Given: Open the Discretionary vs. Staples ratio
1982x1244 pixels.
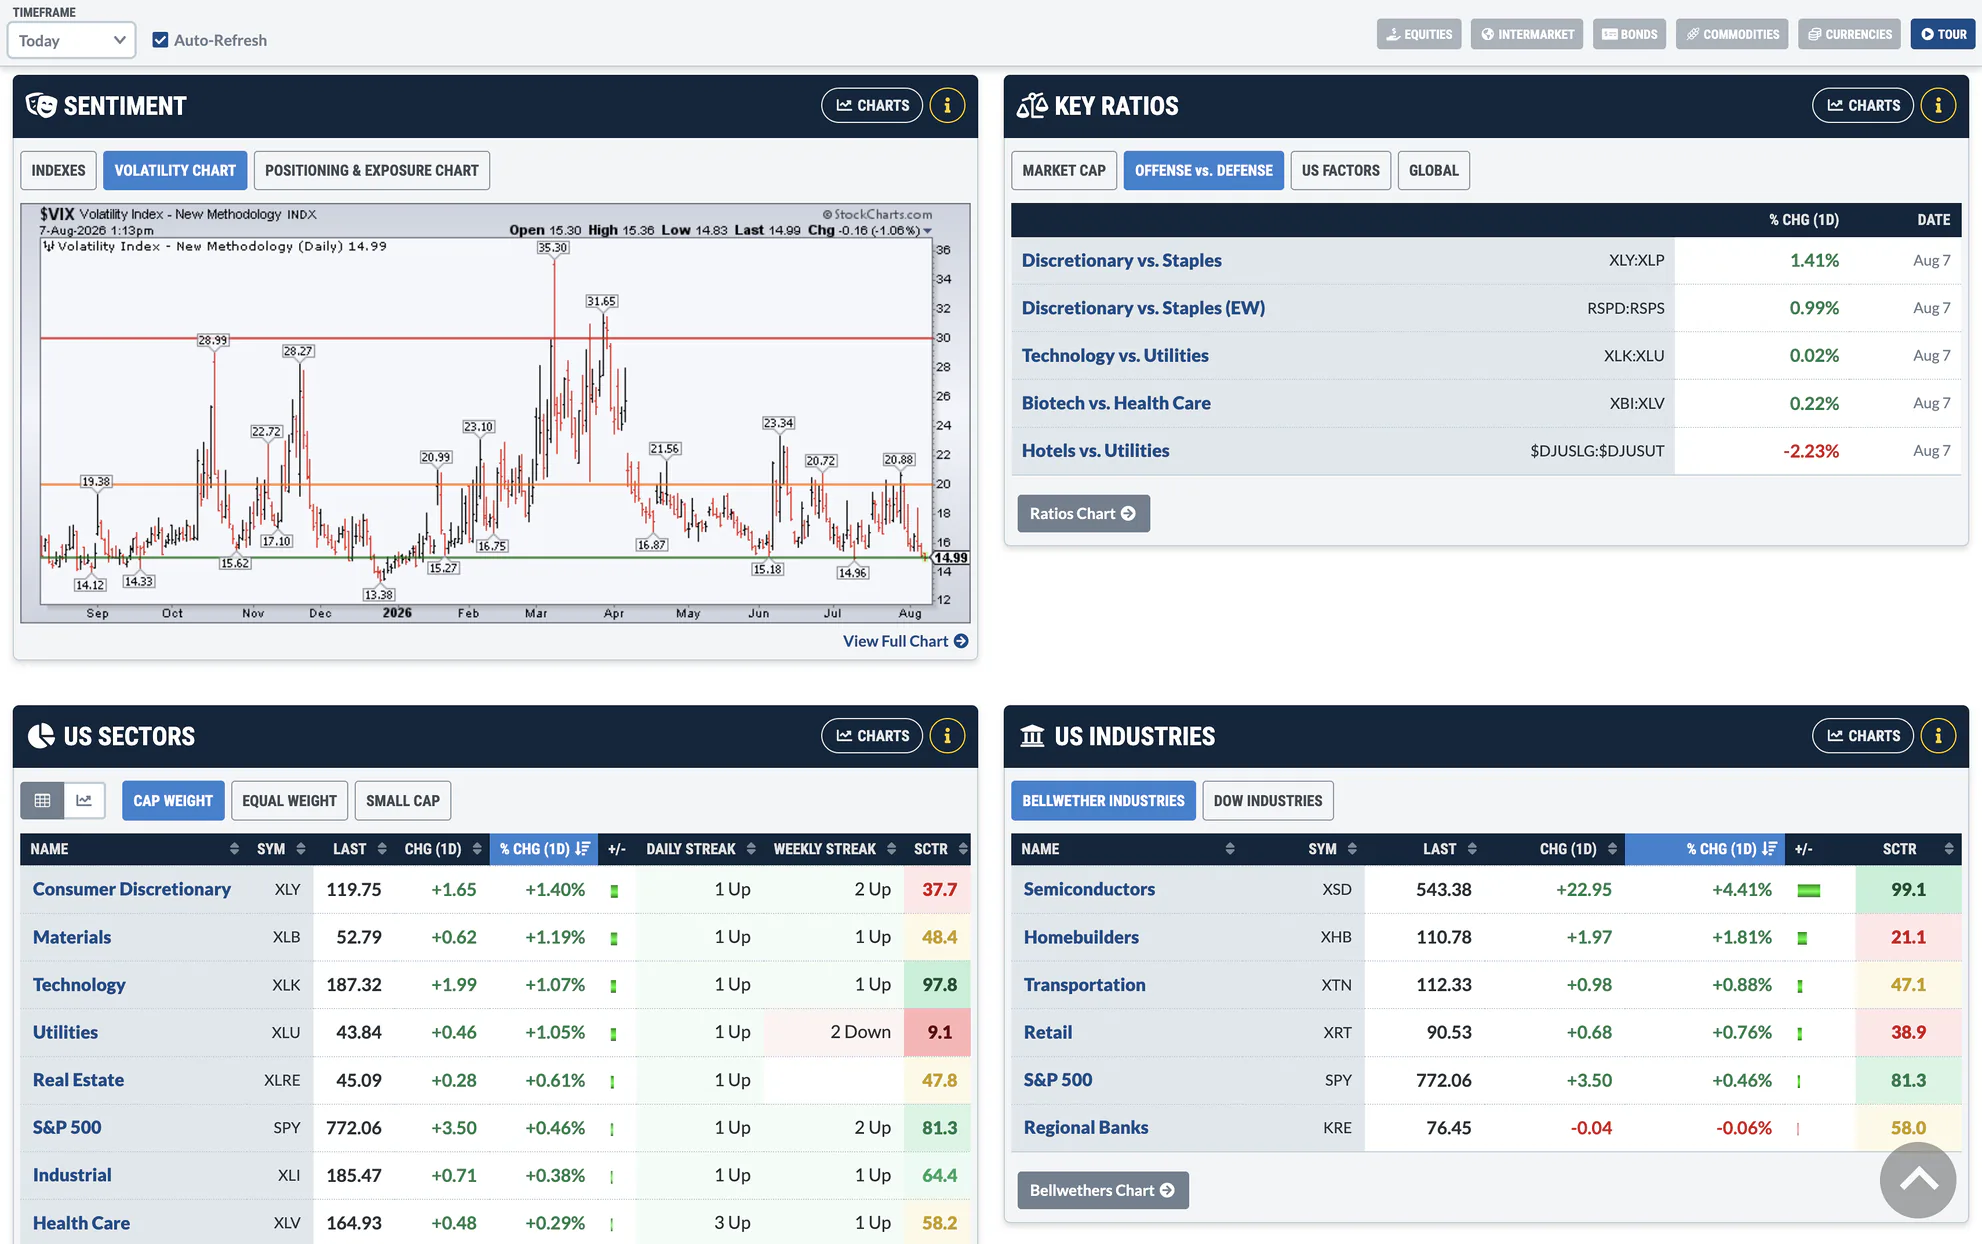Looking at the screenshot, I should pyautogui.click(x=1122, y=260).
